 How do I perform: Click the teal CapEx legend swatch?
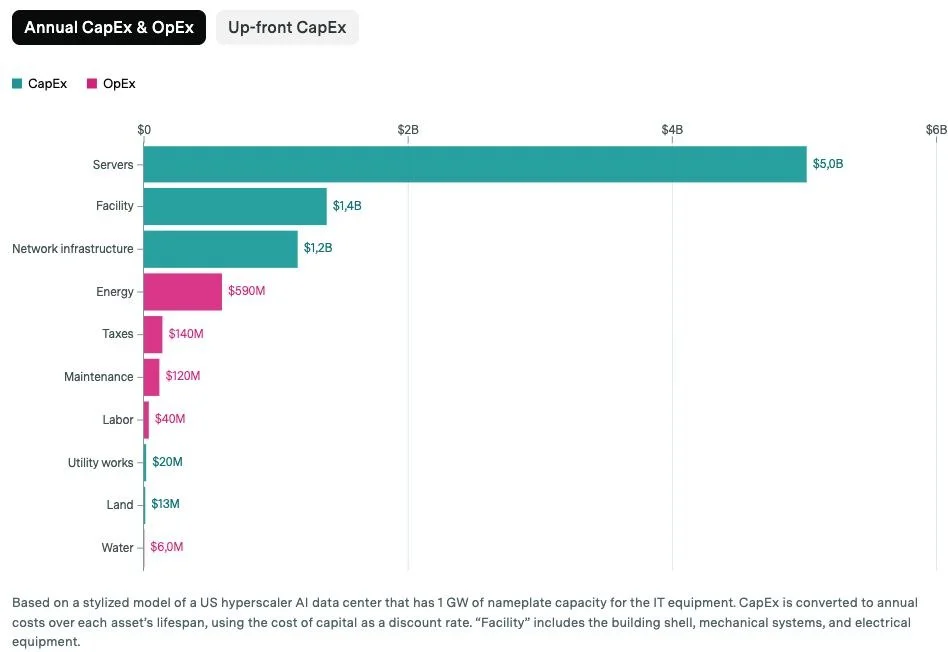tap(17, 83)
